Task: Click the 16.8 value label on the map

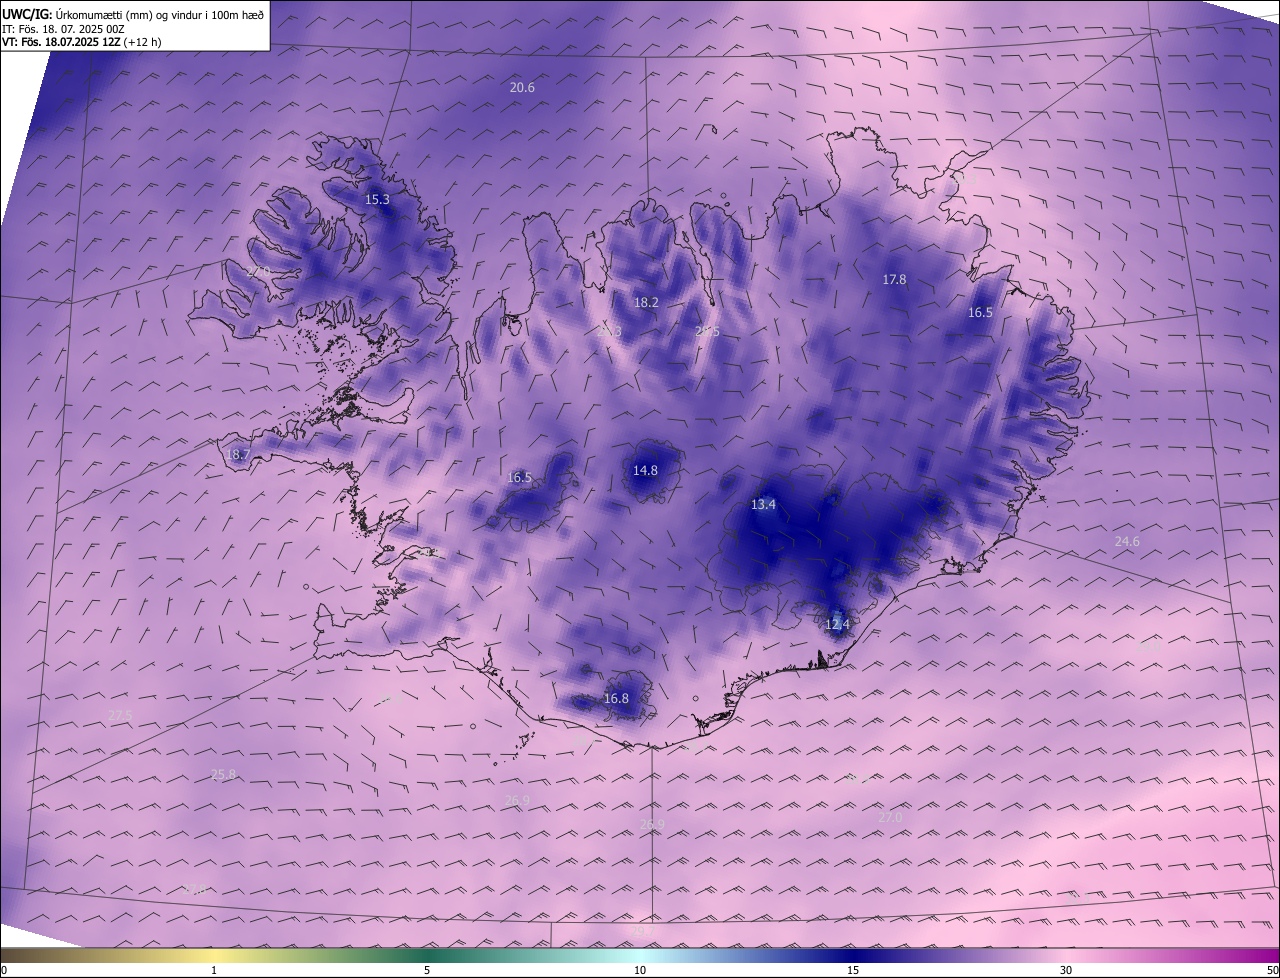Action: [616, 699]
